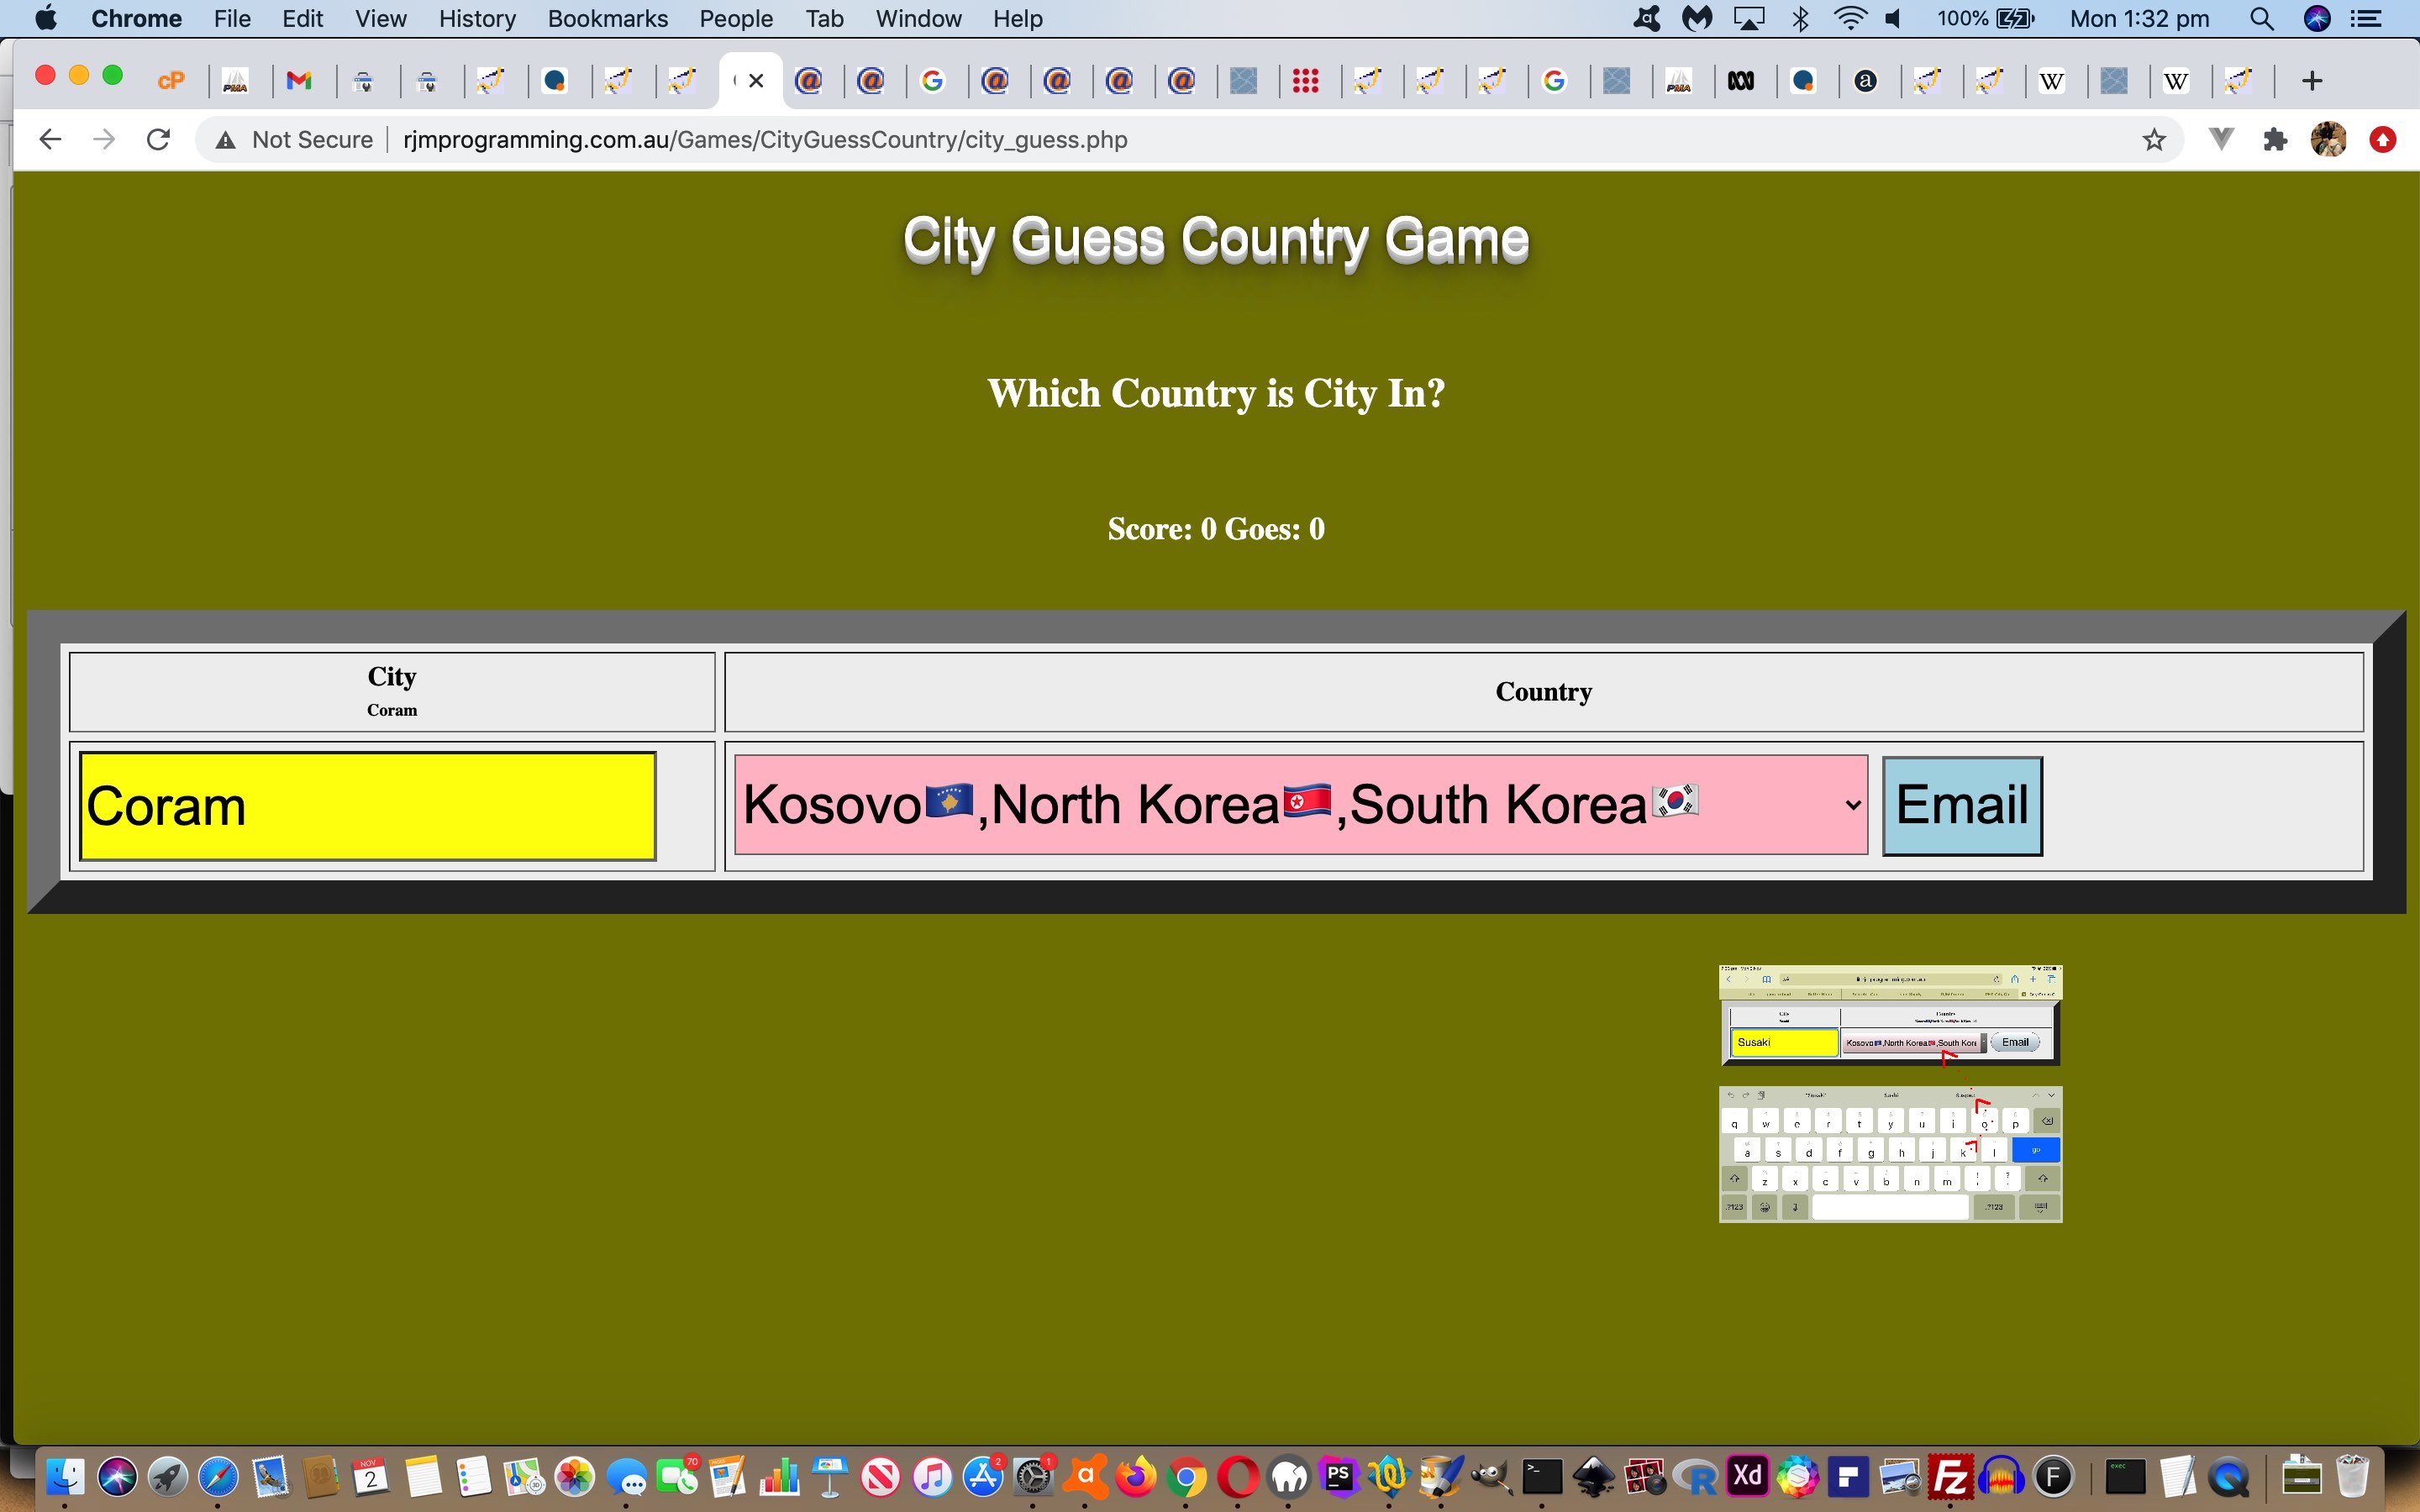Close the active City Guess tab
This screenshot has width=2420, height=1512.
[x=756, y=81]
